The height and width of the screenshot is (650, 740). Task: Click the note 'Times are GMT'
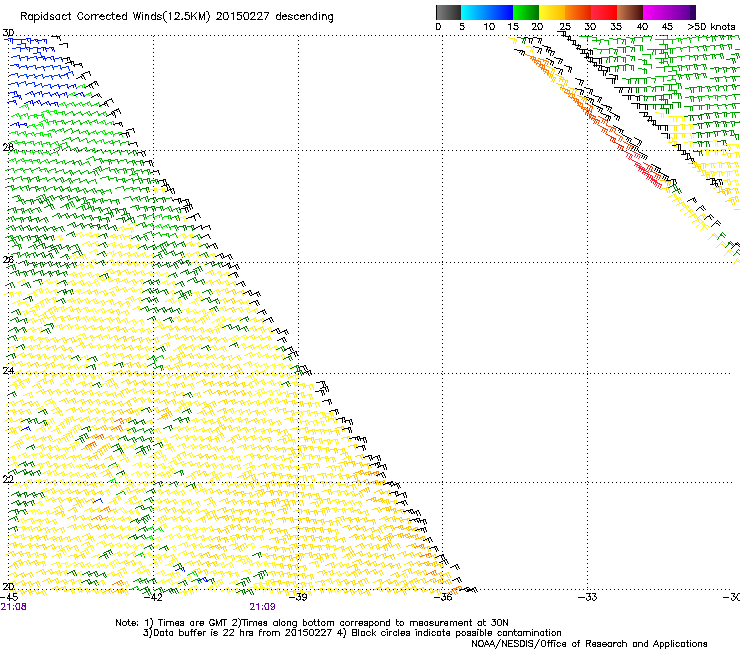coord(193,623)
